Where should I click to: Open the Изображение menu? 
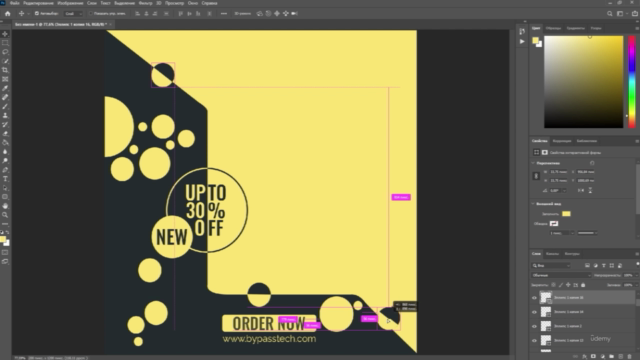click(x=70, y=3)
